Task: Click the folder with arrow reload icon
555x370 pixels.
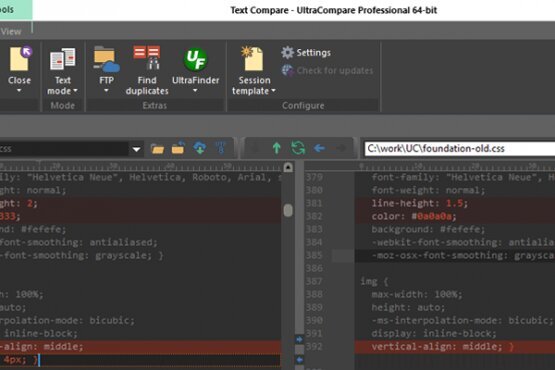Action: click(x=178, y=148)
